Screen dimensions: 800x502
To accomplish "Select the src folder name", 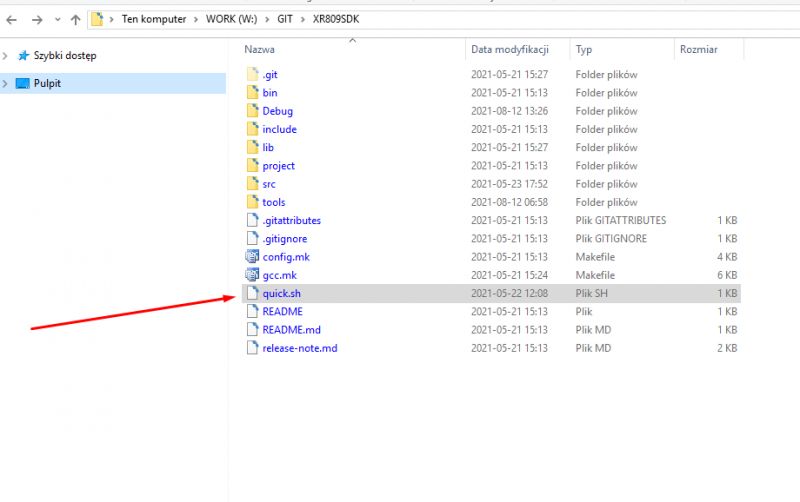I will point(269,184).
